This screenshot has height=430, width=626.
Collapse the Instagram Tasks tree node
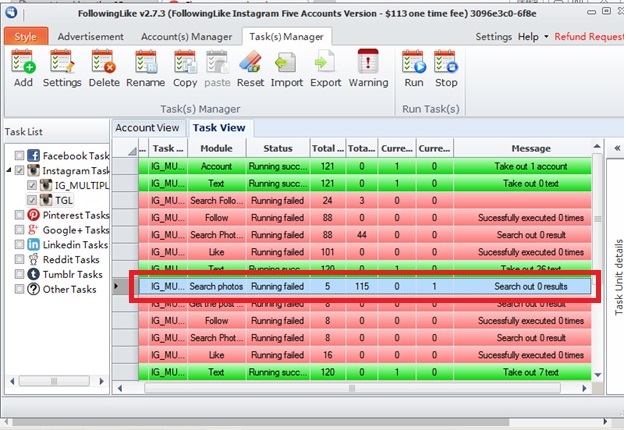coord(8,171)
